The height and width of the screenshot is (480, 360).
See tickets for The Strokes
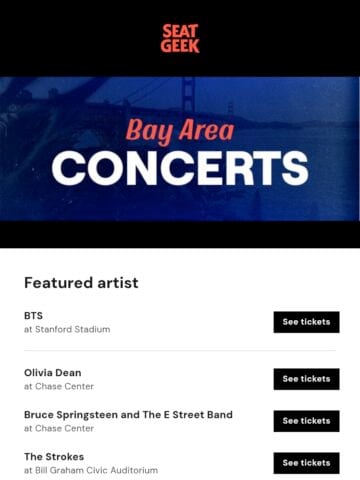[306, 463]
